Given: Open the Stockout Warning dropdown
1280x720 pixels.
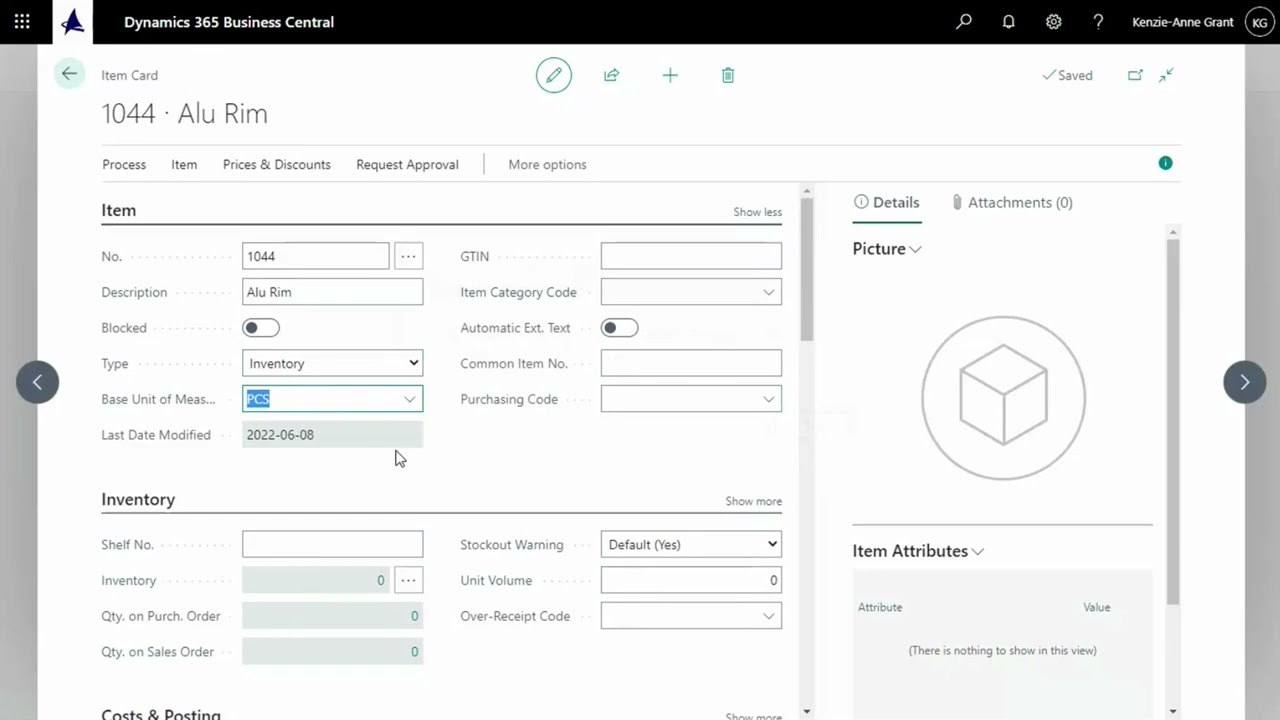Looking at the screenshot, I should tap(691, 544).
